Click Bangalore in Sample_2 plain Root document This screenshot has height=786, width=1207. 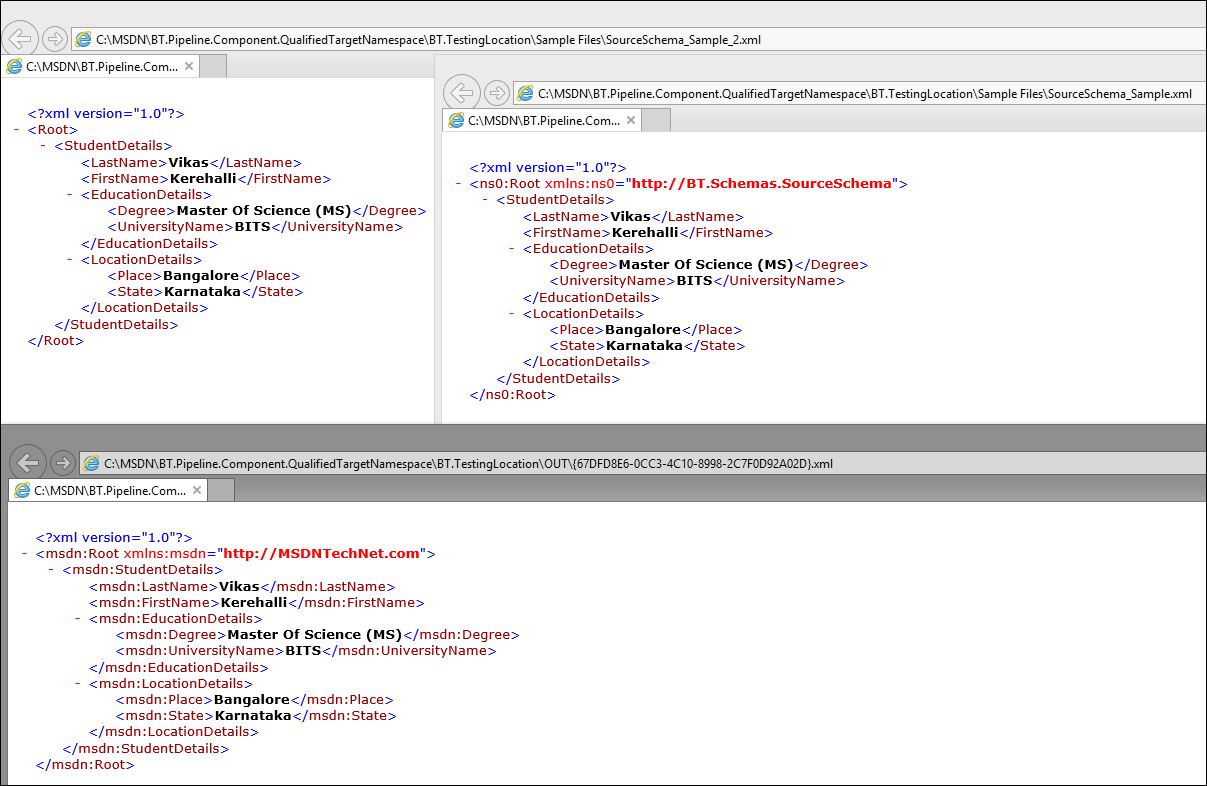tap(201, 276)
